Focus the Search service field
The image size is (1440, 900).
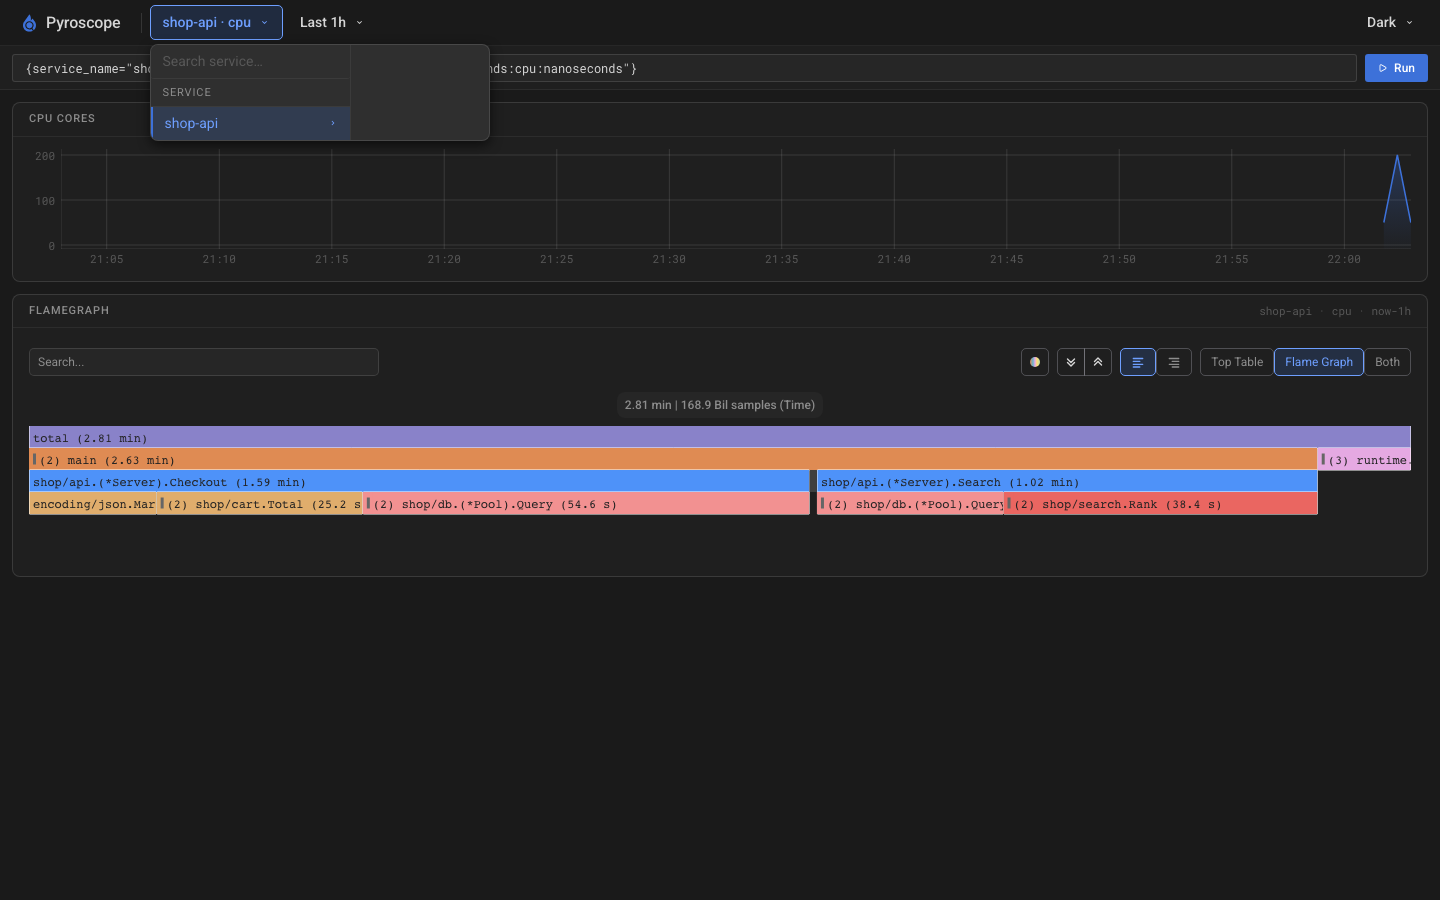(250, 61)
